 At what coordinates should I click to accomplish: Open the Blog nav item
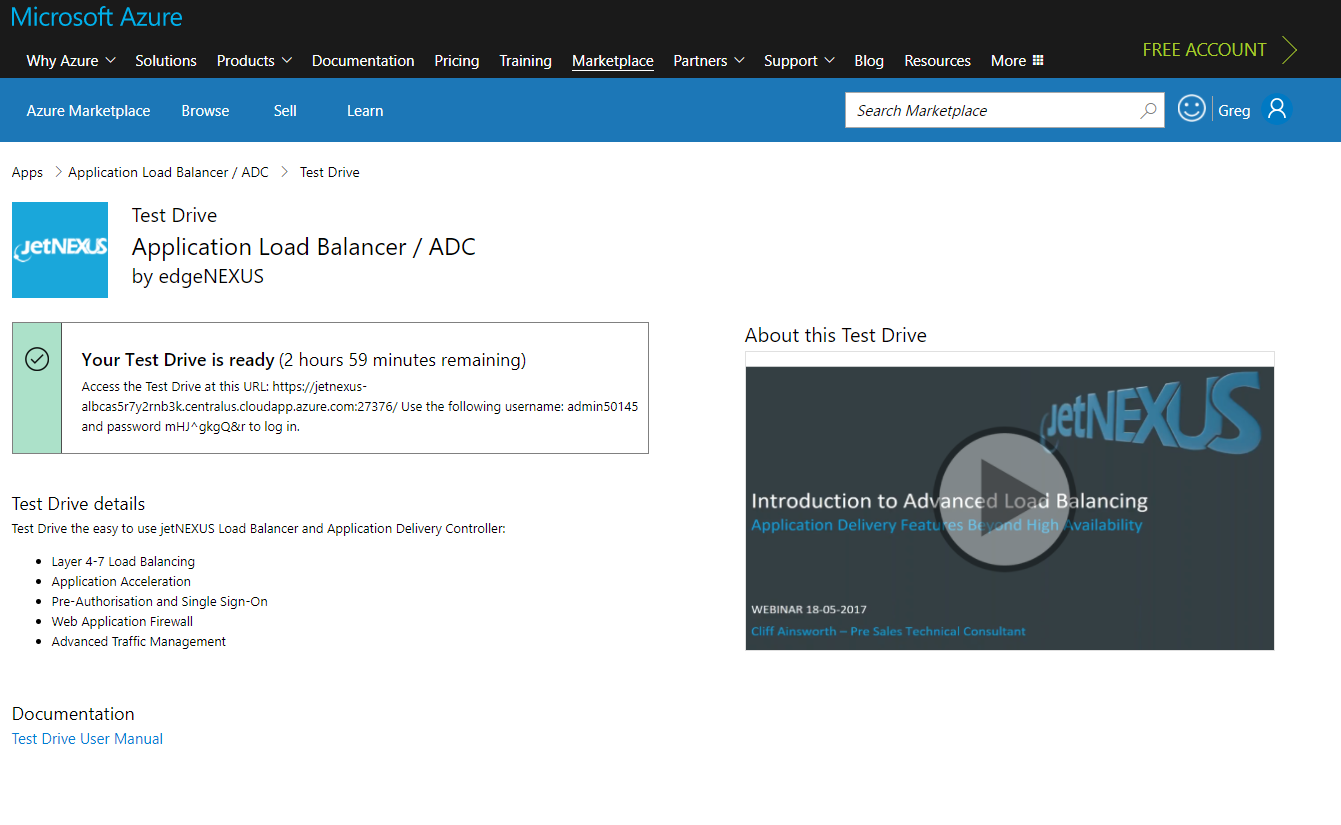pyautogui.click(x=869, y=61)
